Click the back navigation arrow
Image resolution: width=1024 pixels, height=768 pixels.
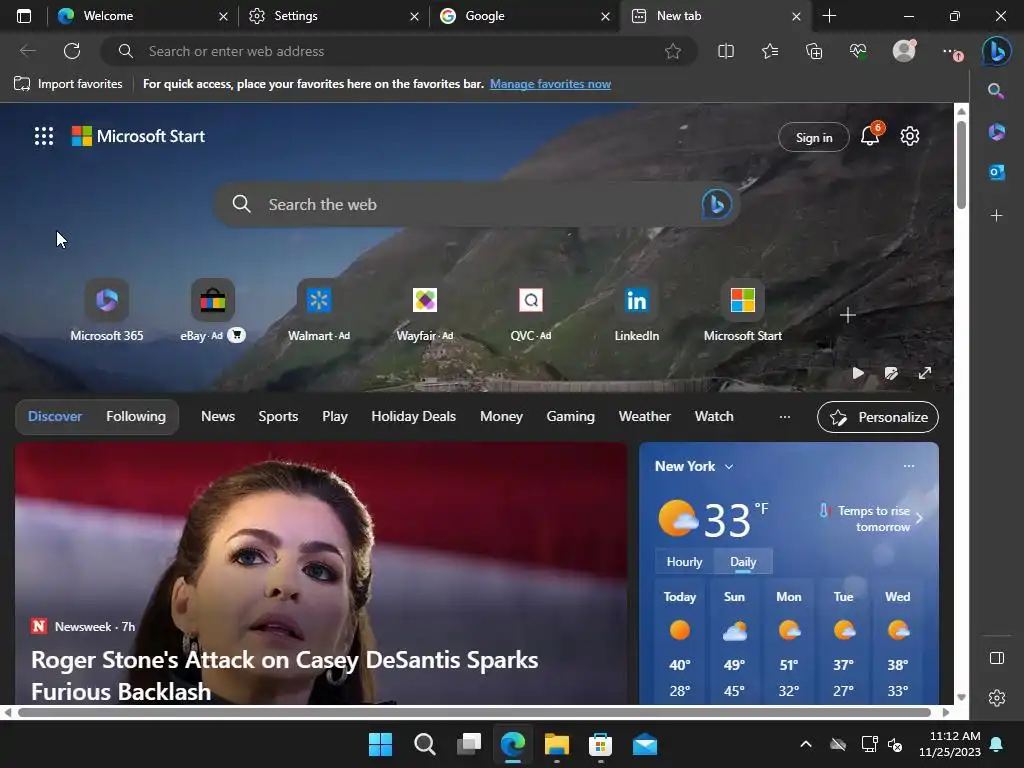tap(27, 51)
